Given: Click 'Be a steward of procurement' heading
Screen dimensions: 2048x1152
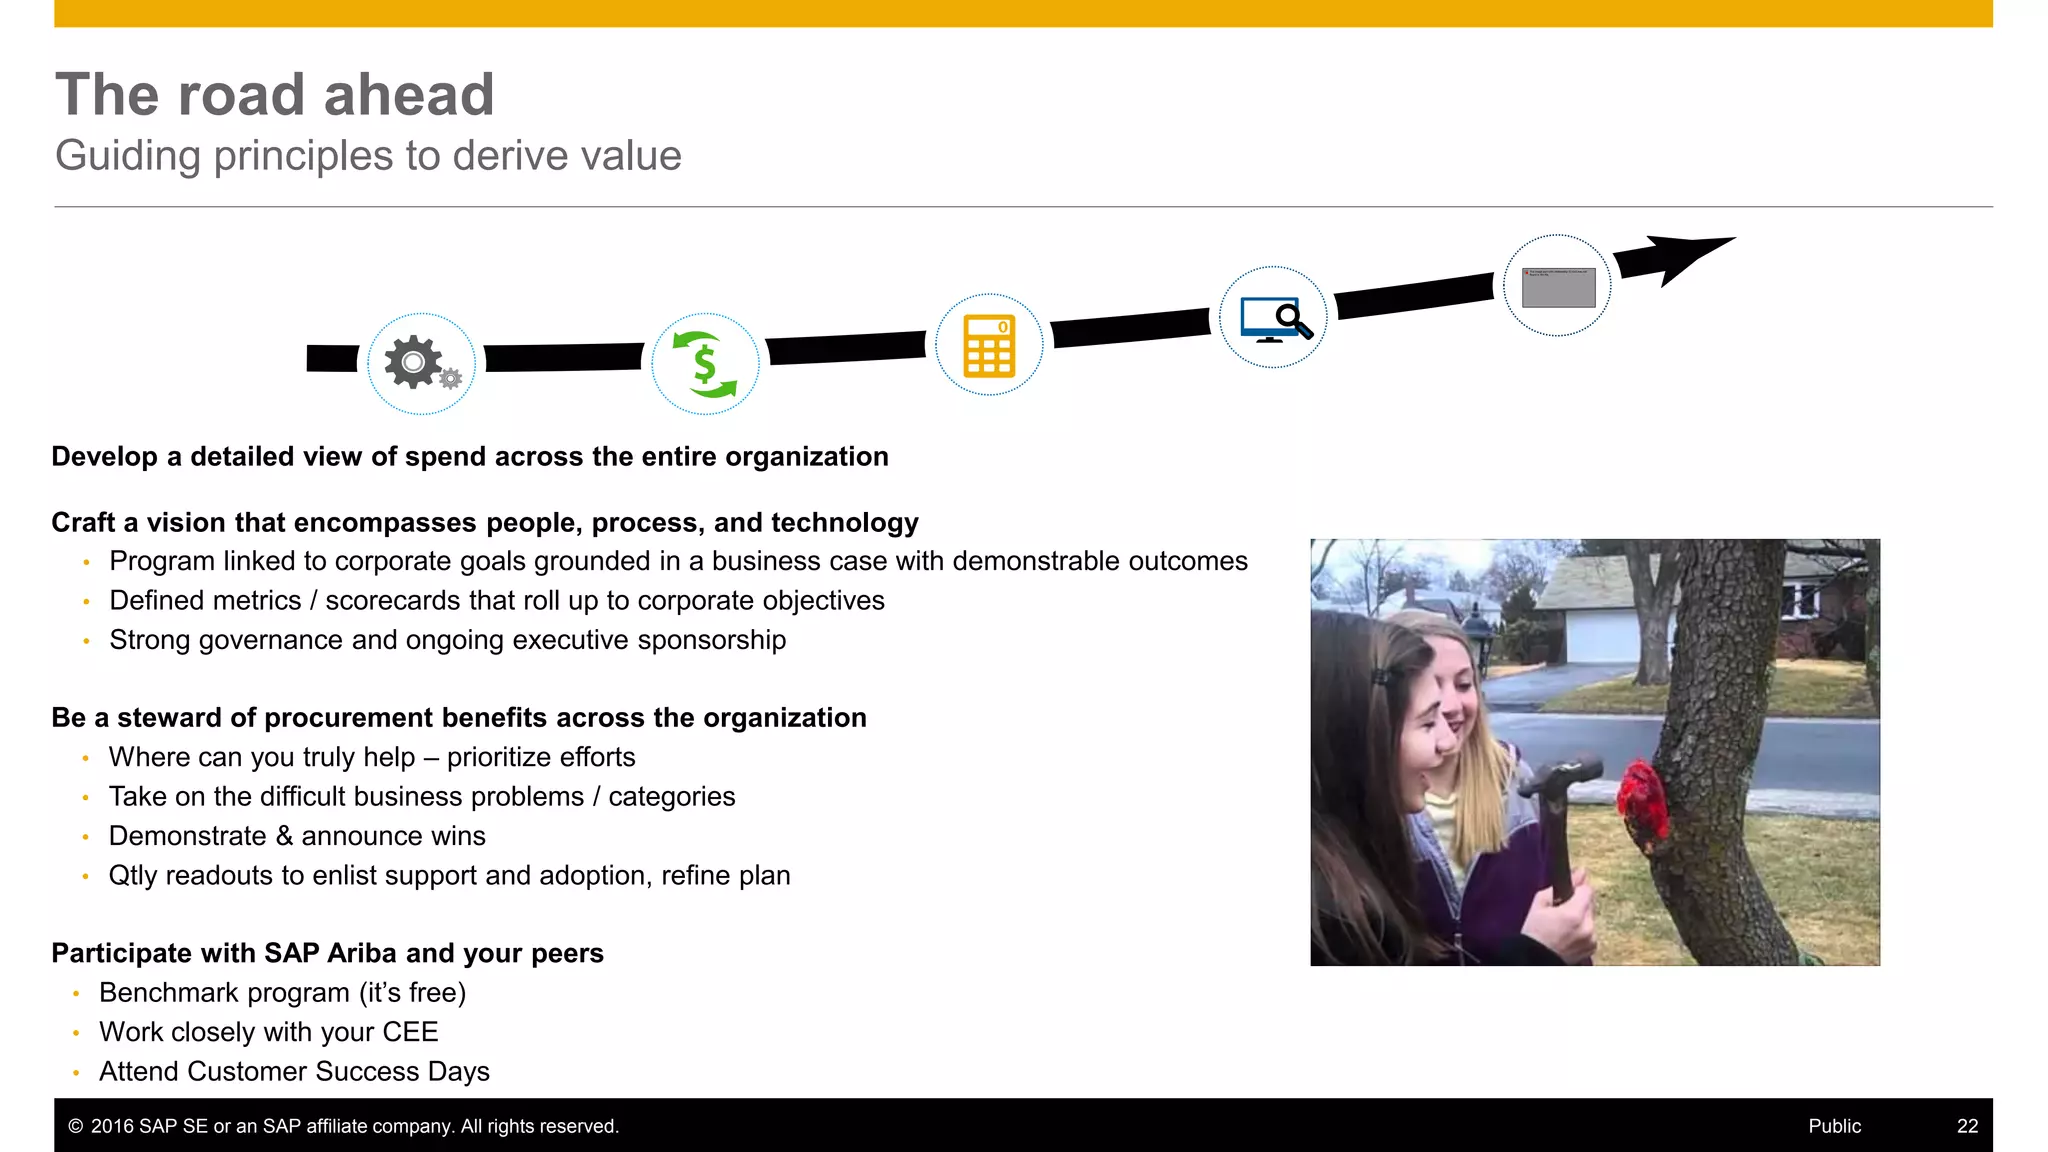Looking at the screenshot, I should tap(459, 718).
